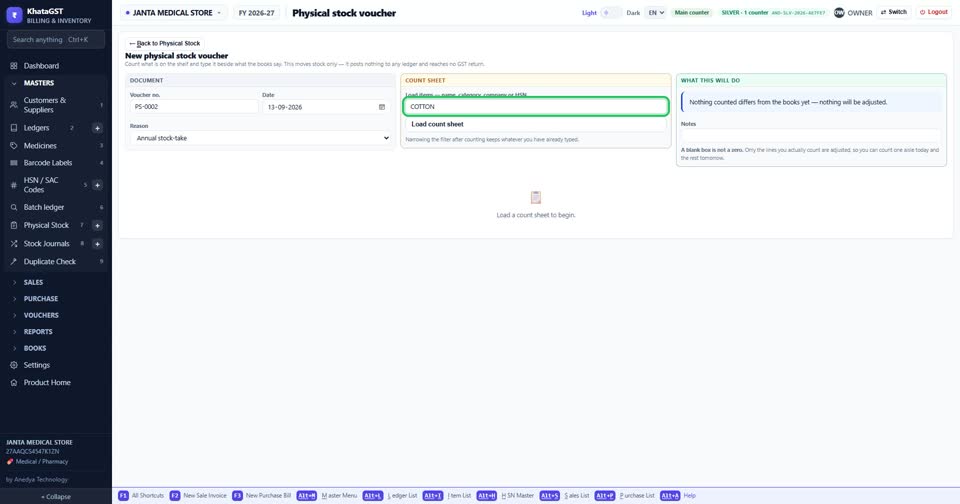This screenshot has width=960, height=504.
Task: Add new Stock Journal with plus button
Action: (x=97, y=244)
